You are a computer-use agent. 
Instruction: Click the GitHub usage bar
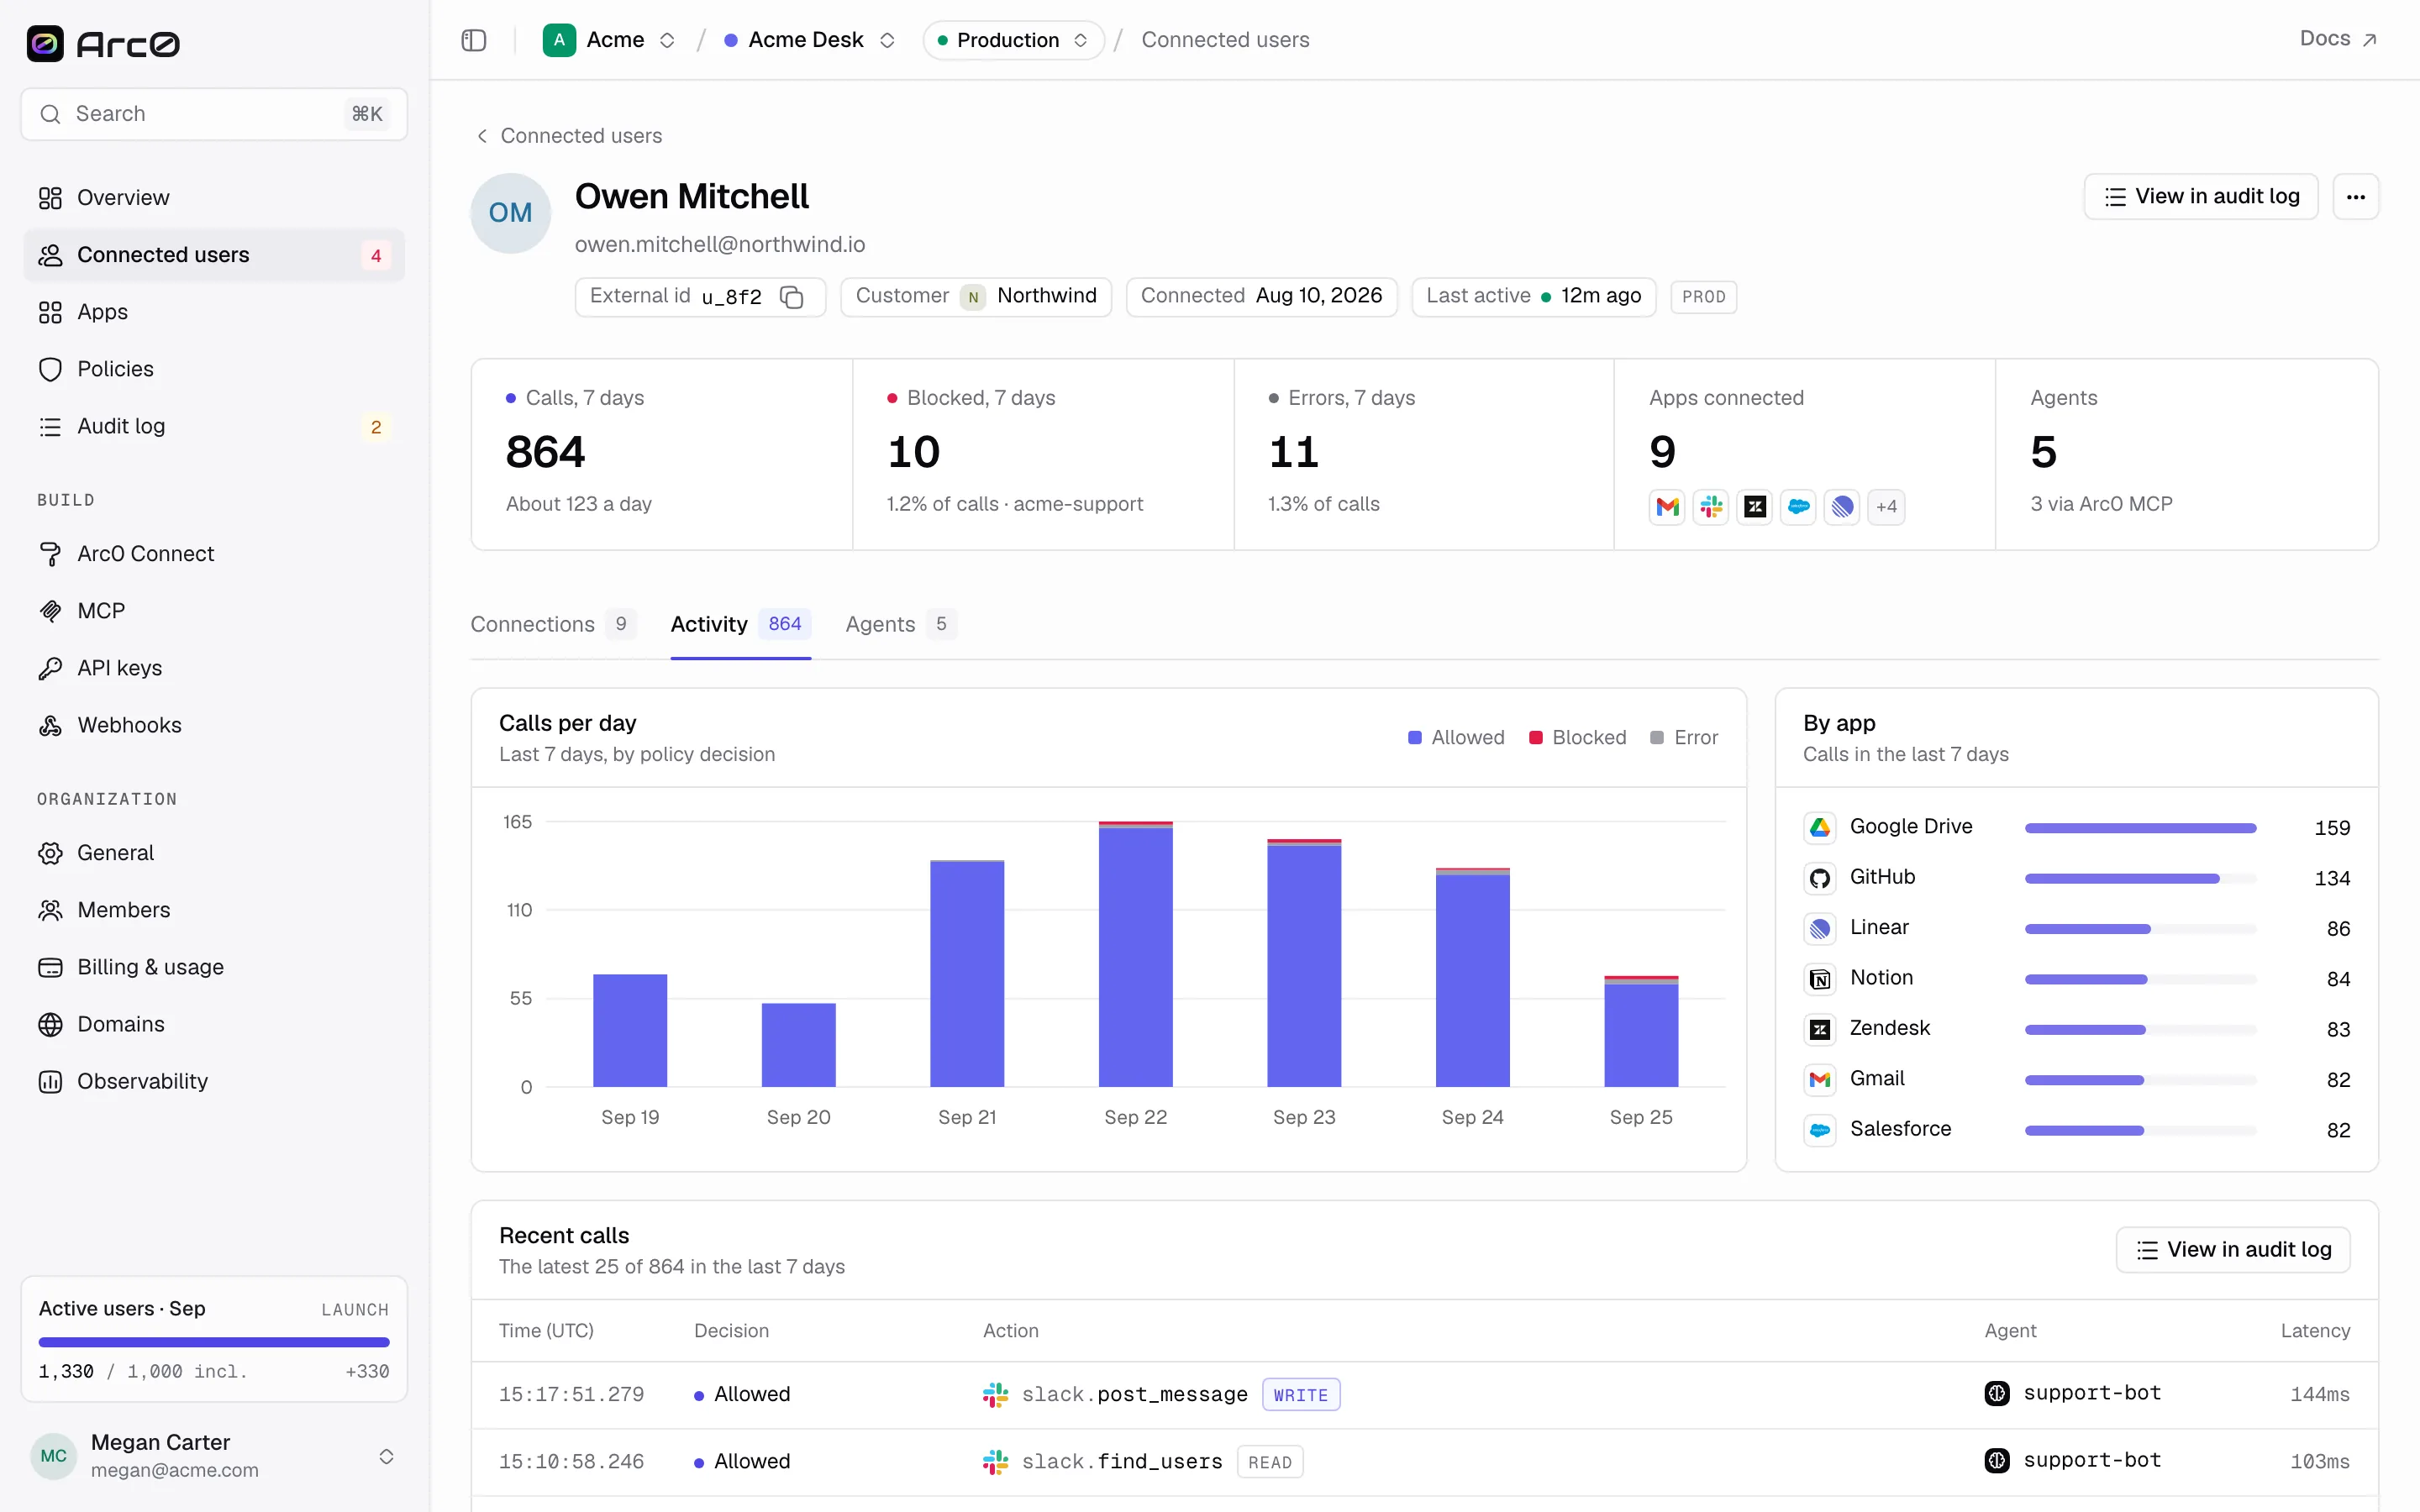[x=2140, y=879]
